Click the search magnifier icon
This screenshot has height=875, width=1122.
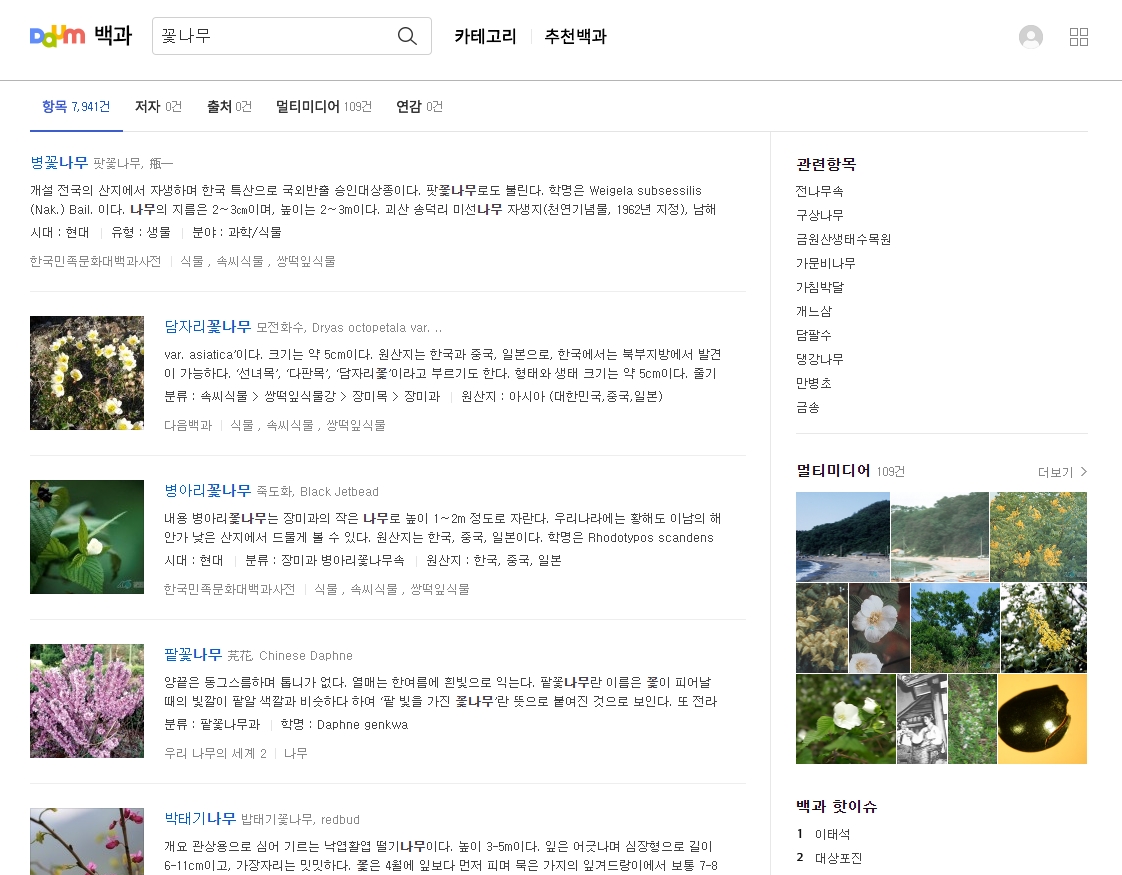click(x=406, y=35)
